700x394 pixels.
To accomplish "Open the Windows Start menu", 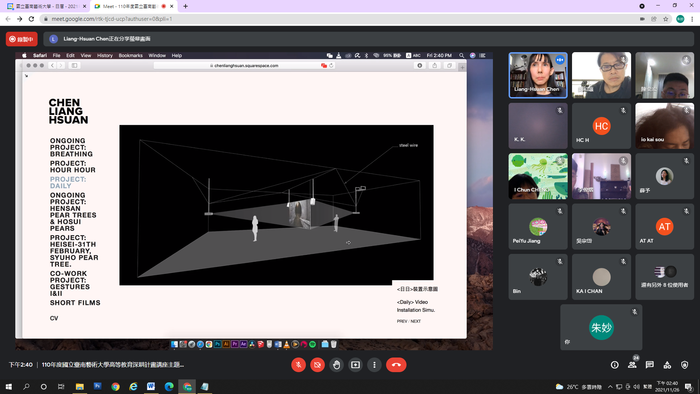I will 8,386.
